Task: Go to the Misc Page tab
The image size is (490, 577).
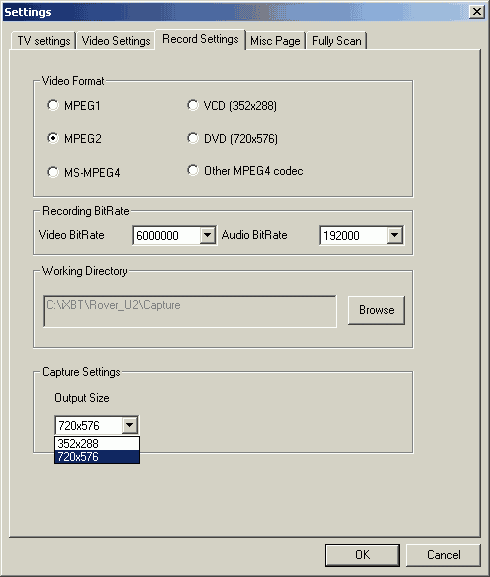Action: pyautogui.click(x=275, y=40)
